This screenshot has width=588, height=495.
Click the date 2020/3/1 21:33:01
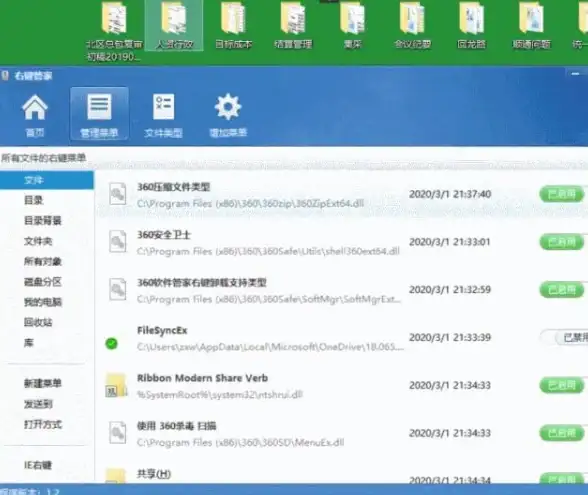(450, 242)
